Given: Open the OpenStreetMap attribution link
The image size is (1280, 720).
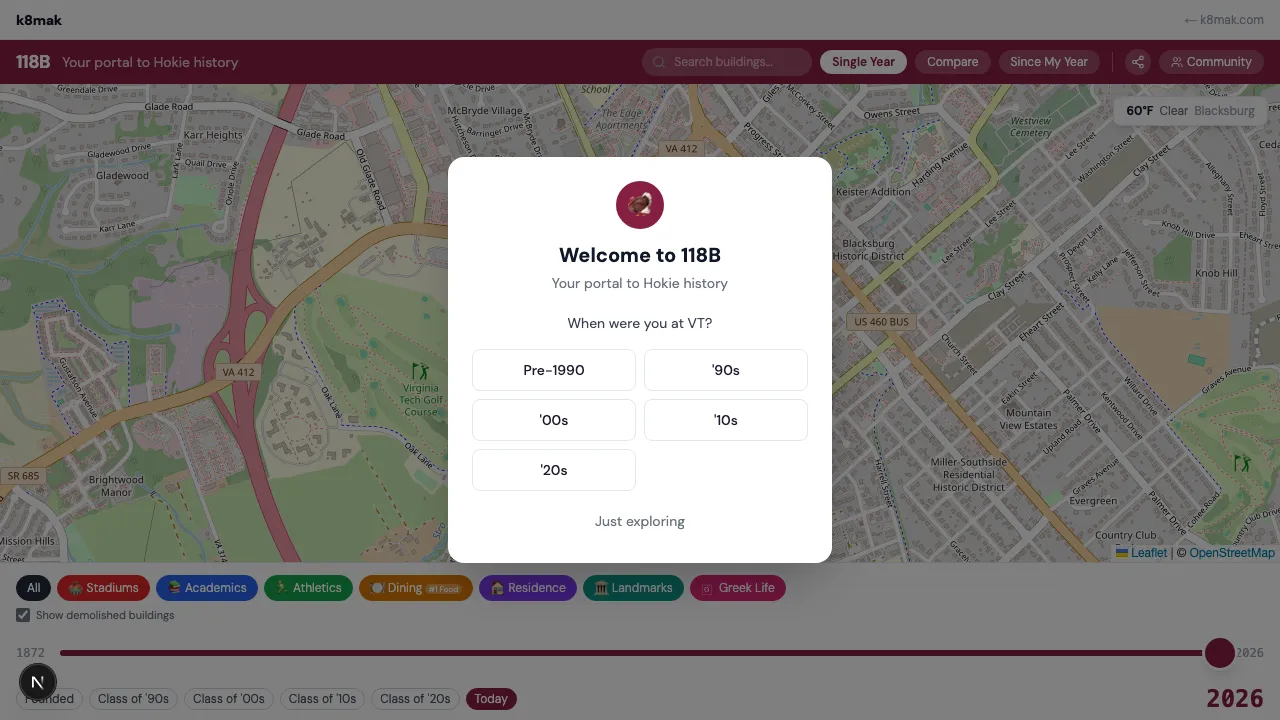Looking at the screenshot, I should 1232,552.
